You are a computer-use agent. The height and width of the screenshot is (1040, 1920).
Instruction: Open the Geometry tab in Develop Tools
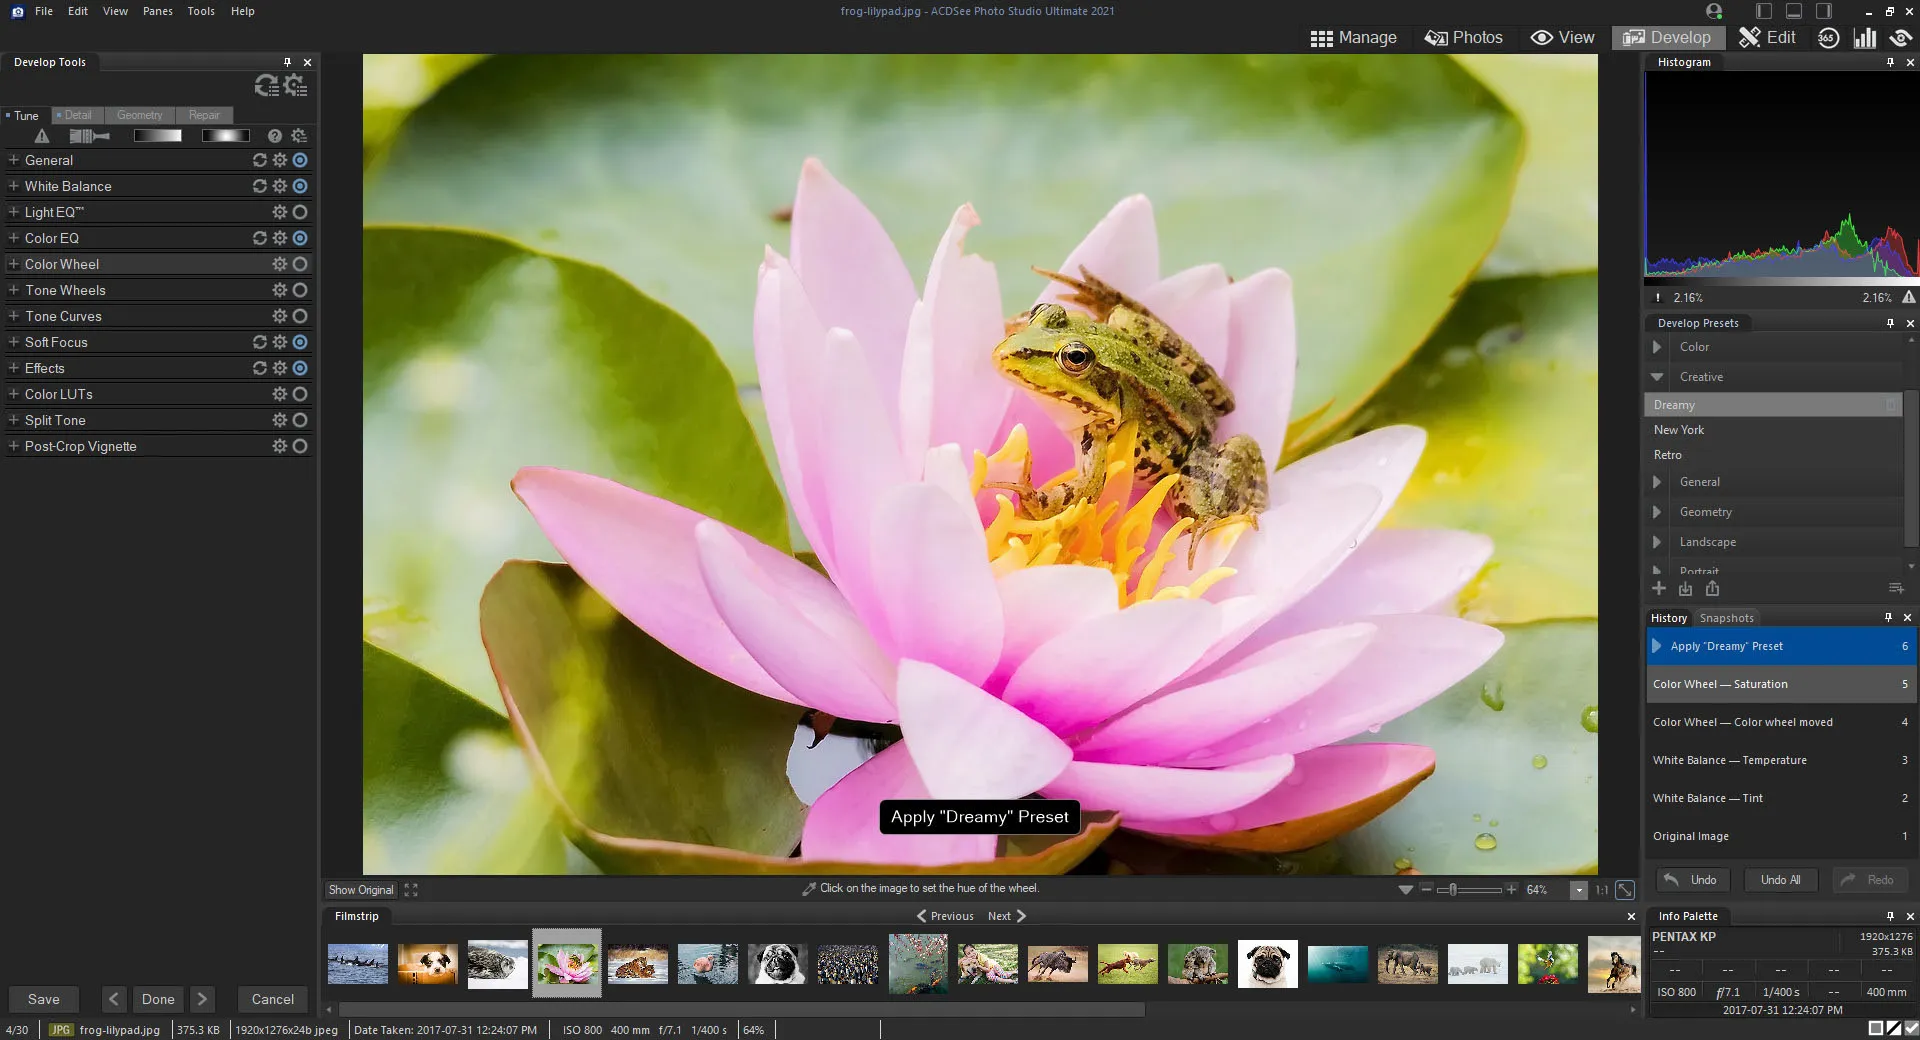[139, 115]
